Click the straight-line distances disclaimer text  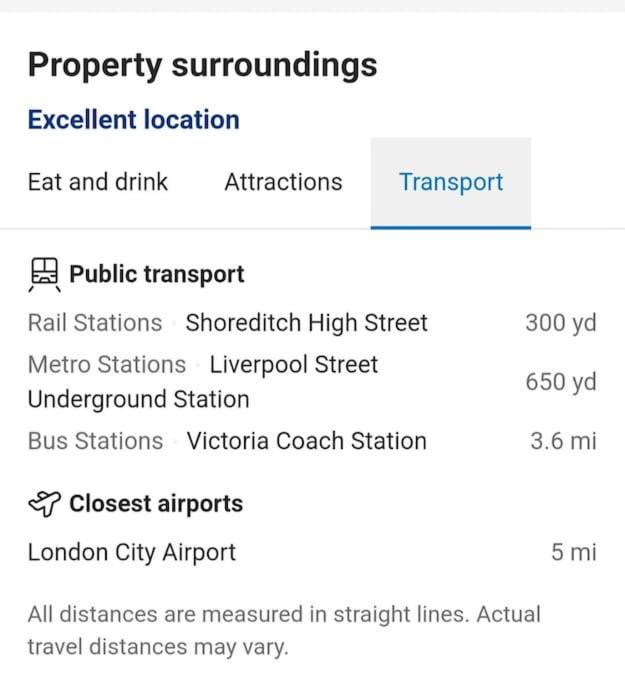point(284,630)
